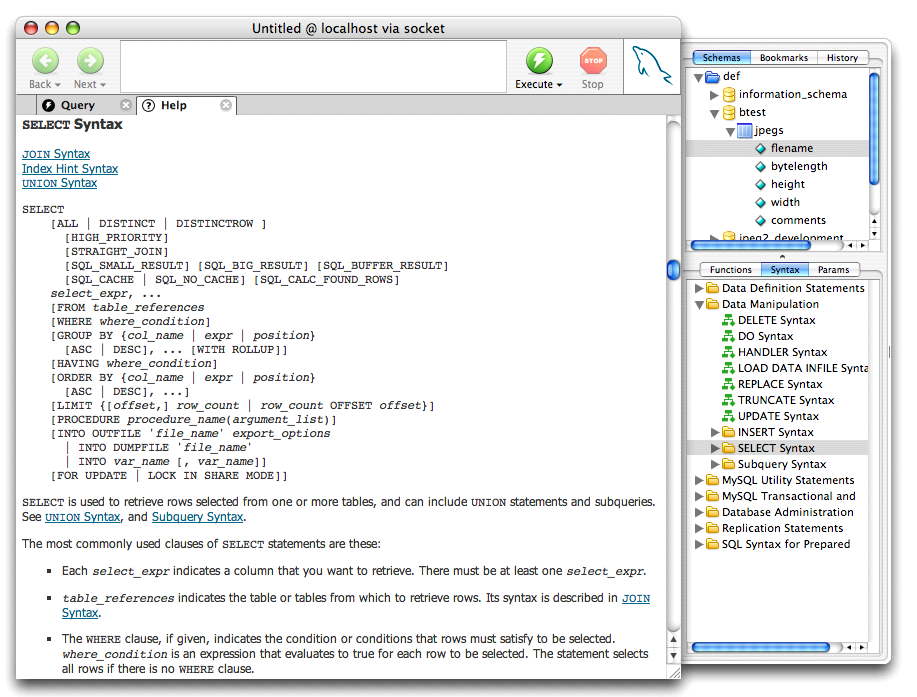Select the width column icon
The width and height of the screenshot is (917, 697).
[760, 203]
